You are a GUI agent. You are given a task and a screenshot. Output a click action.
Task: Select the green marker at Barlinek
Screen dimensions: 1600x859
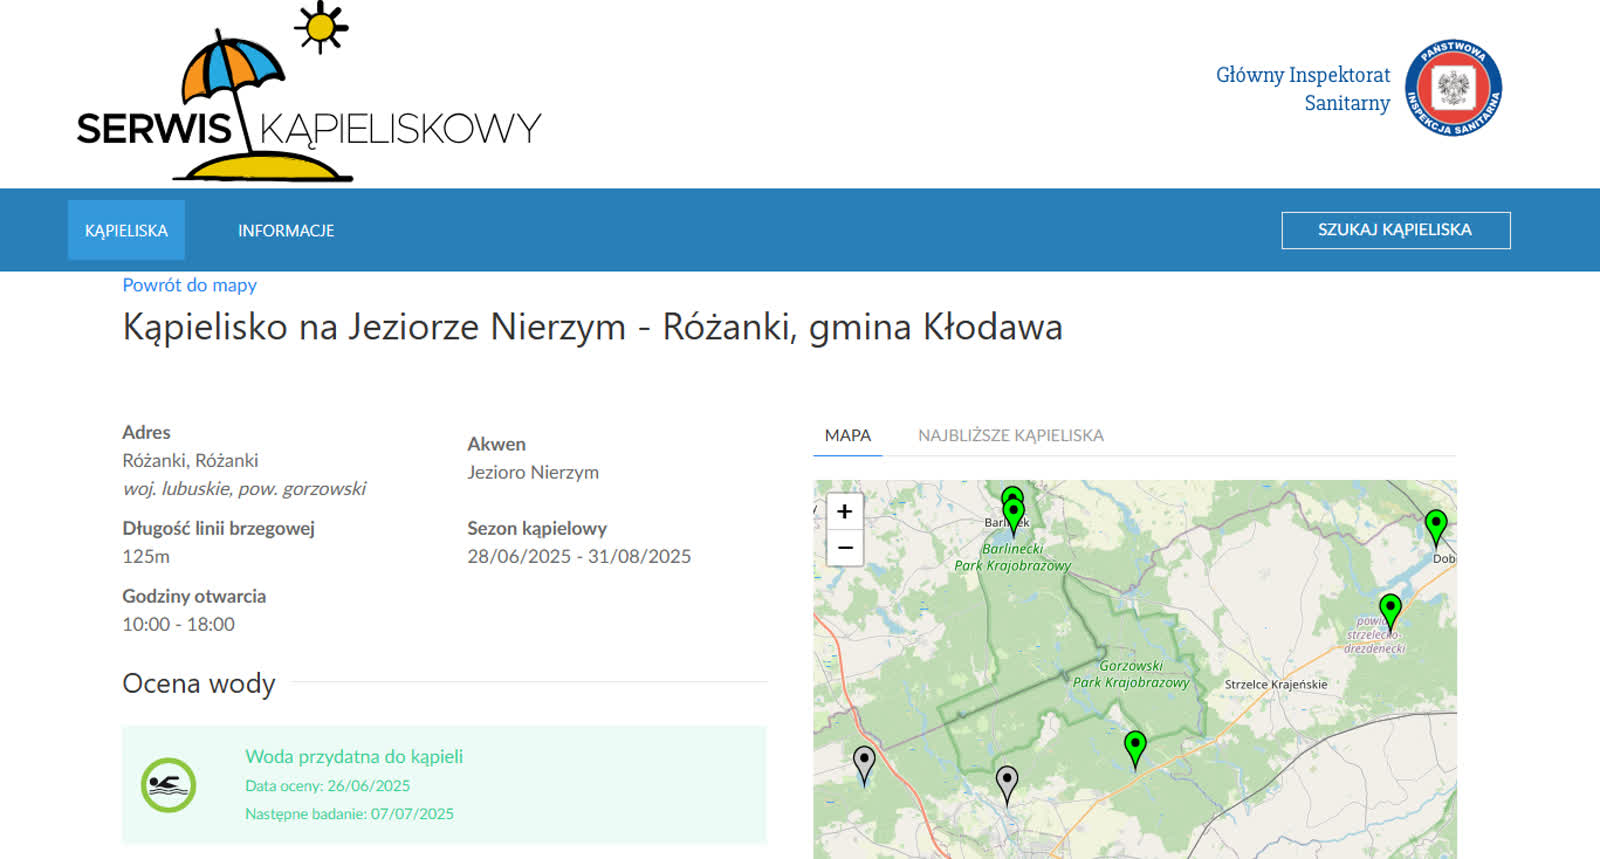pos(1014,514)
